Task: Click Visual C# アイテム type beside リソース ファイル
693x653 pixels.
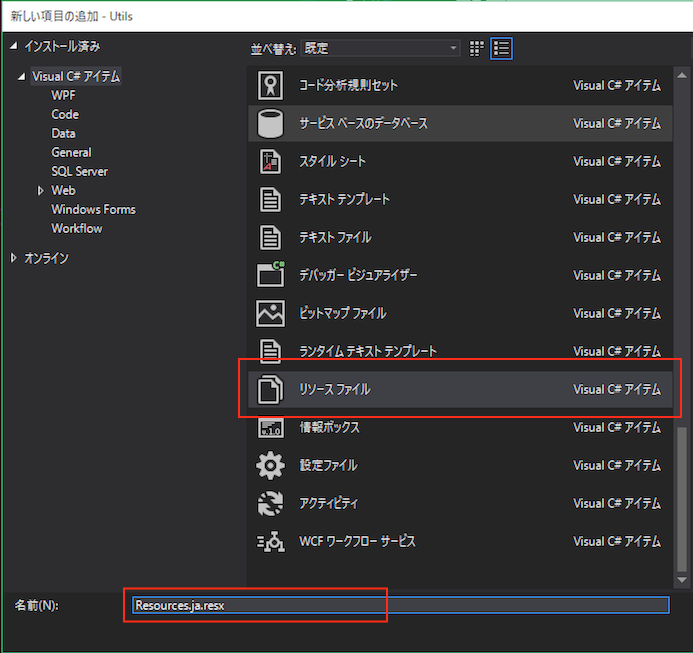Action: [617, 390]
